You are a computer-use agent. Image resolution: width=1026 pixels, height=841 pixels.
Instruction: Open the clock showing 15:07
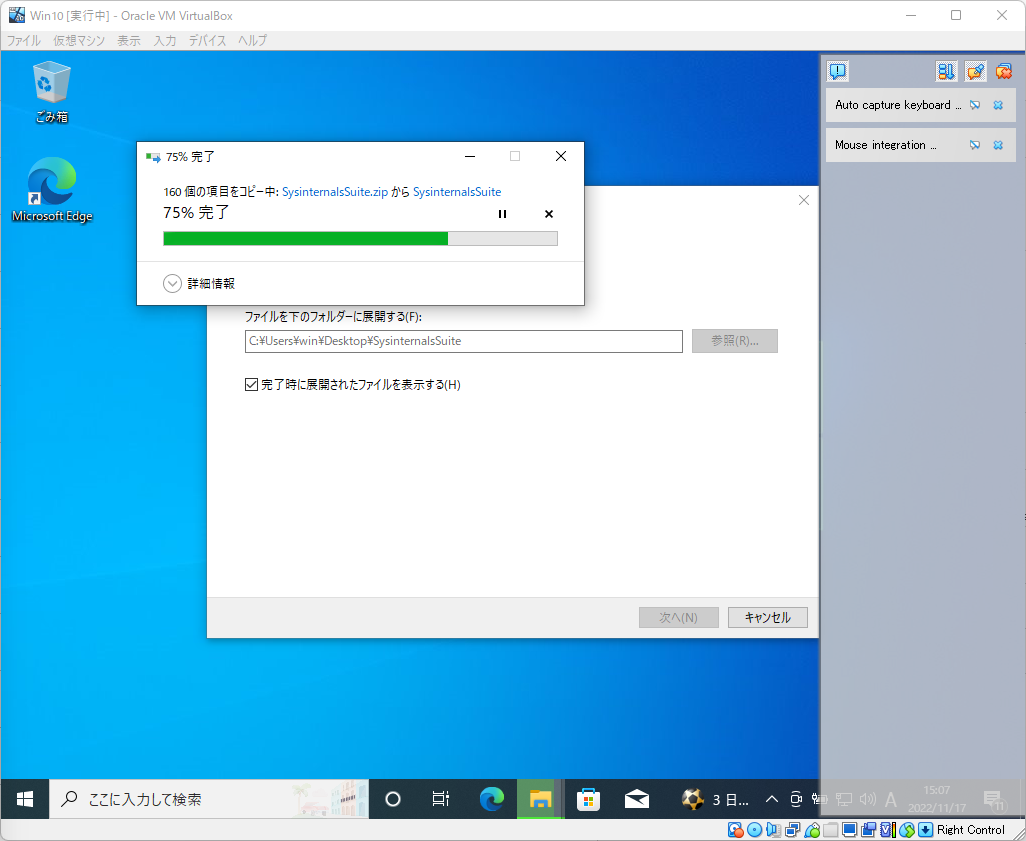(936, 799)
